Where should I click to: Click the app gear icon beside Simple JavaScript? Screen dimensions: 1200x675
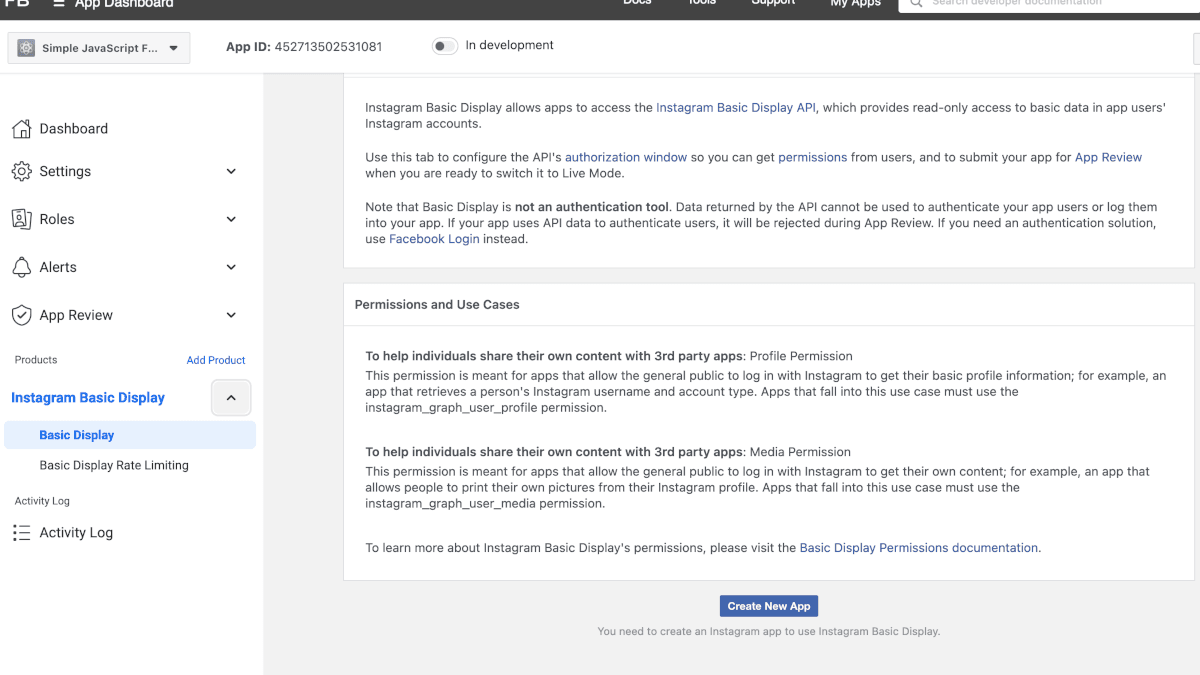(x=26, y=48)
